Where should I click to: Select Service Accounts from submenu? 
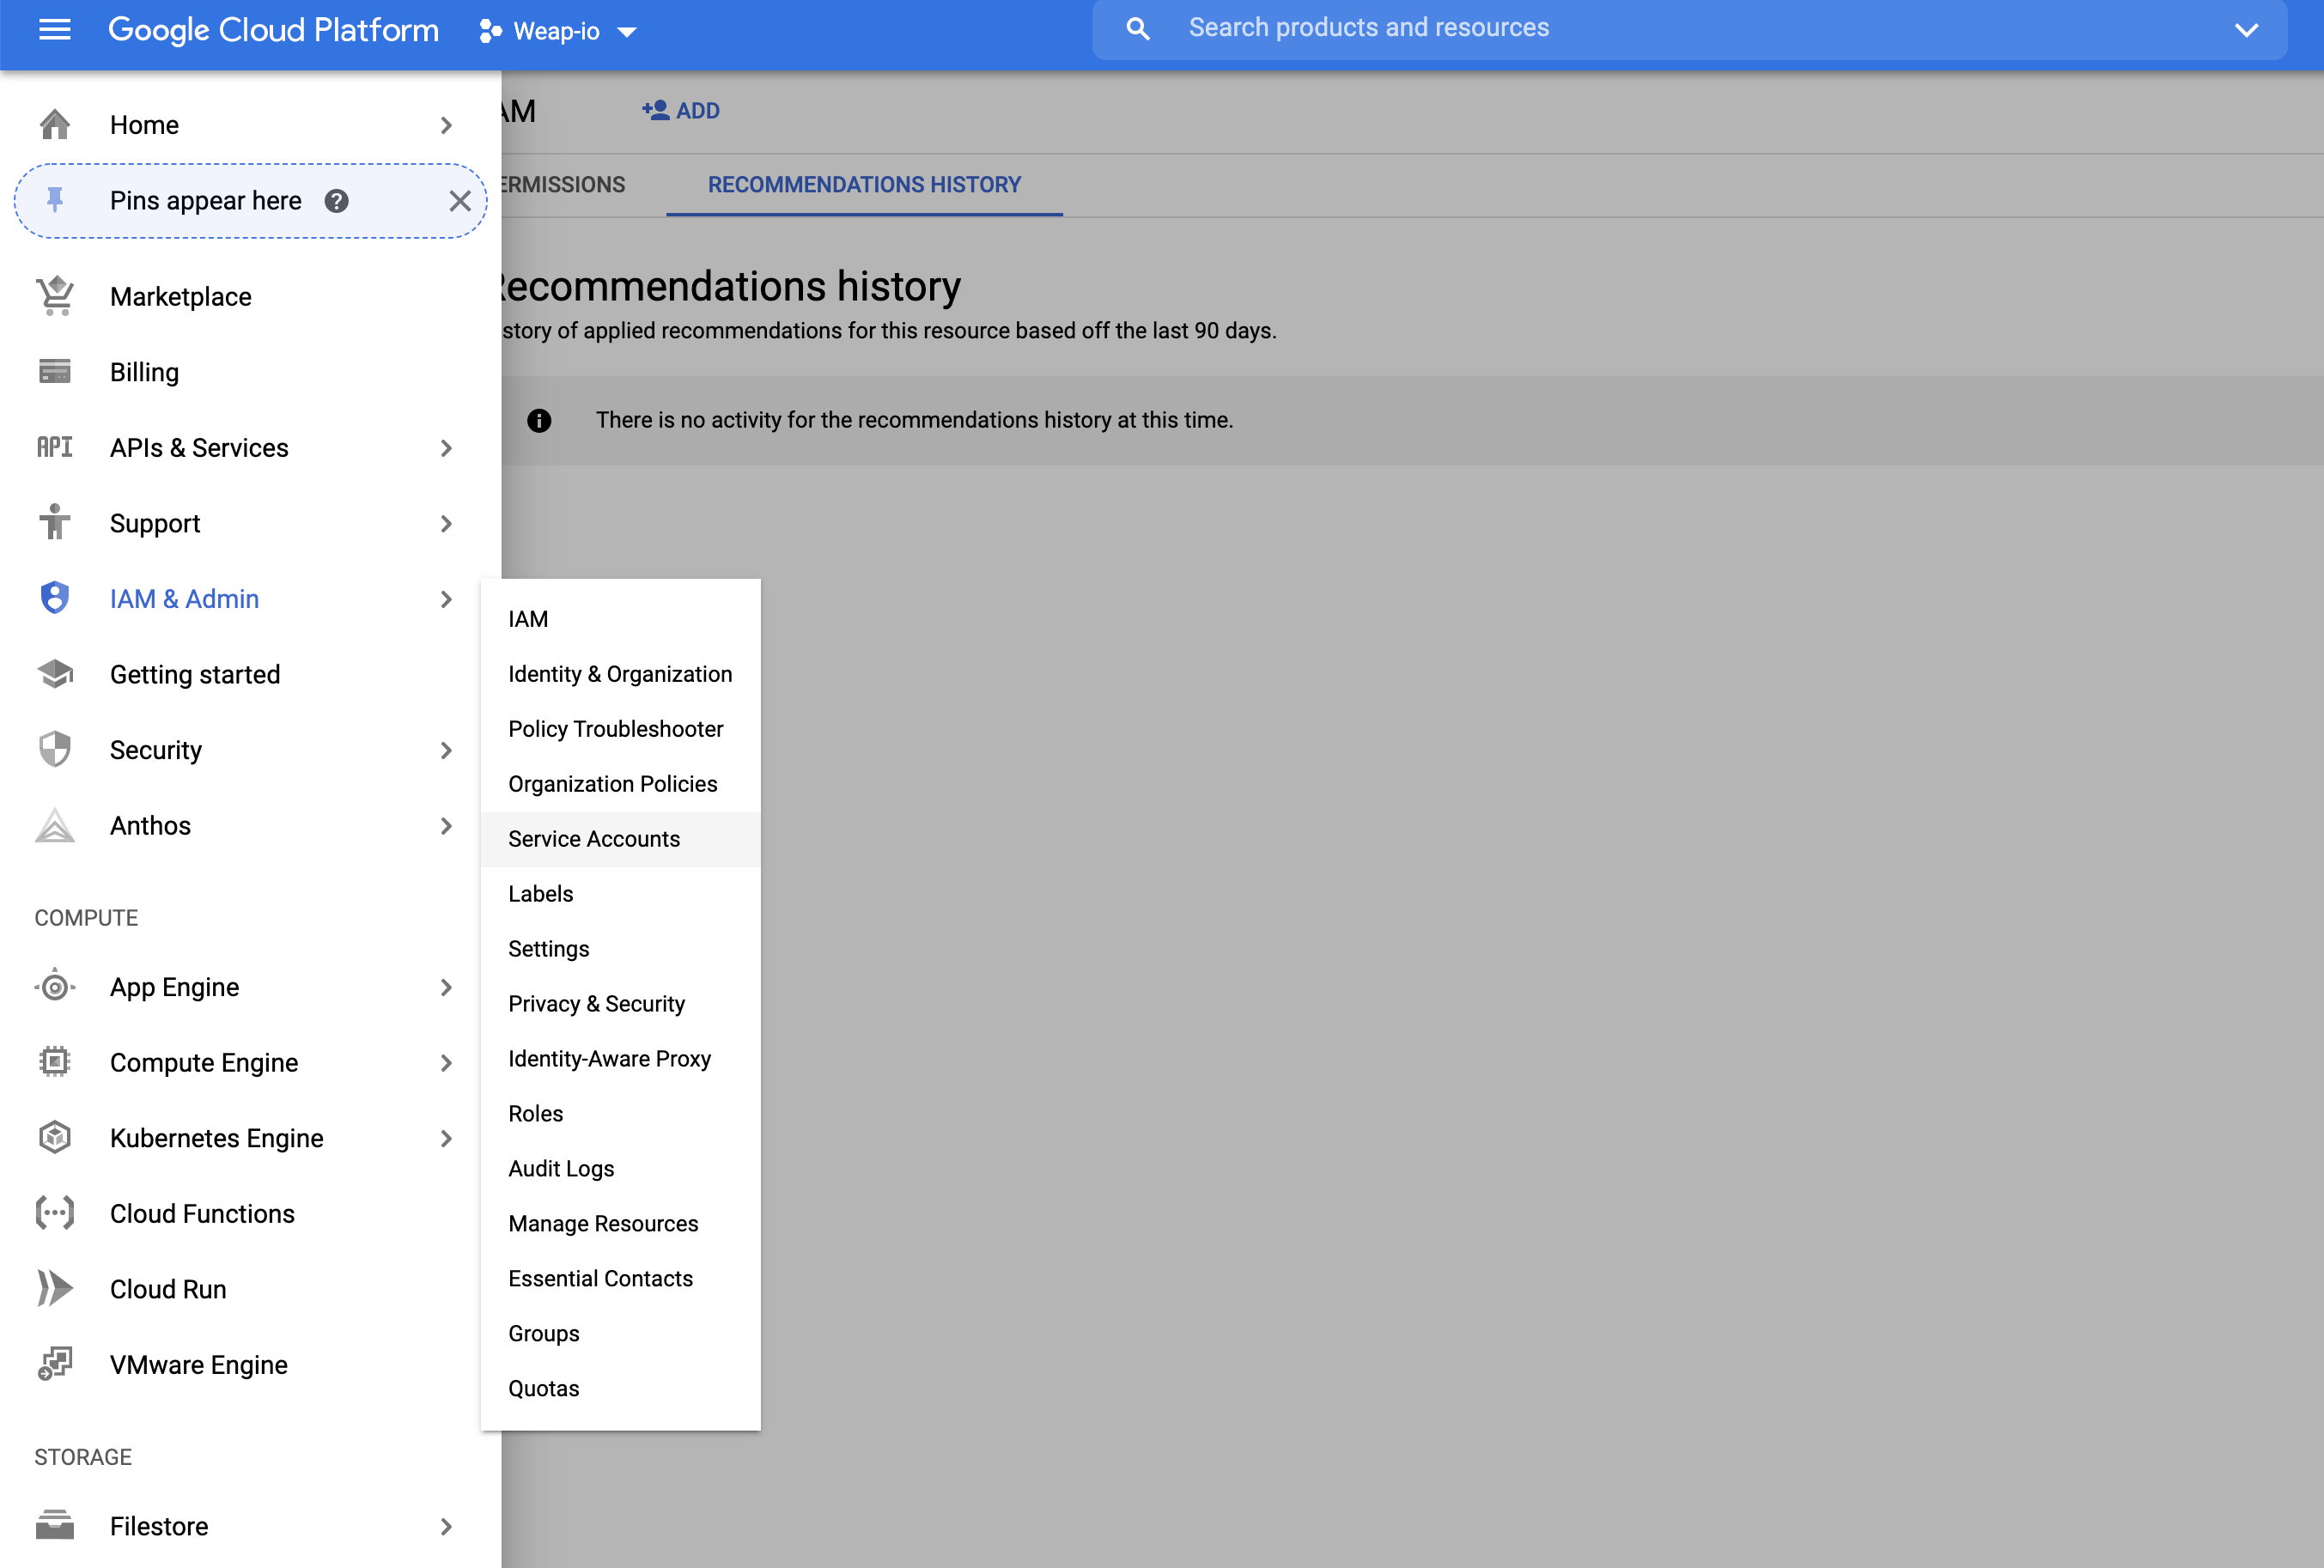click(x=620, y=839)
